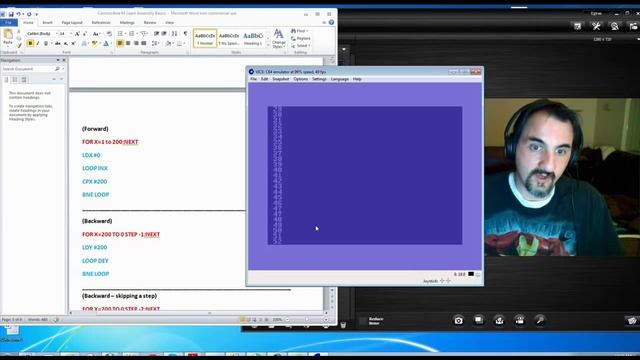The height and width of the screenshot is (360, 640).
Task: Open the VICE Settings menu
Action: pyautogui.click(x=319, y=79)
